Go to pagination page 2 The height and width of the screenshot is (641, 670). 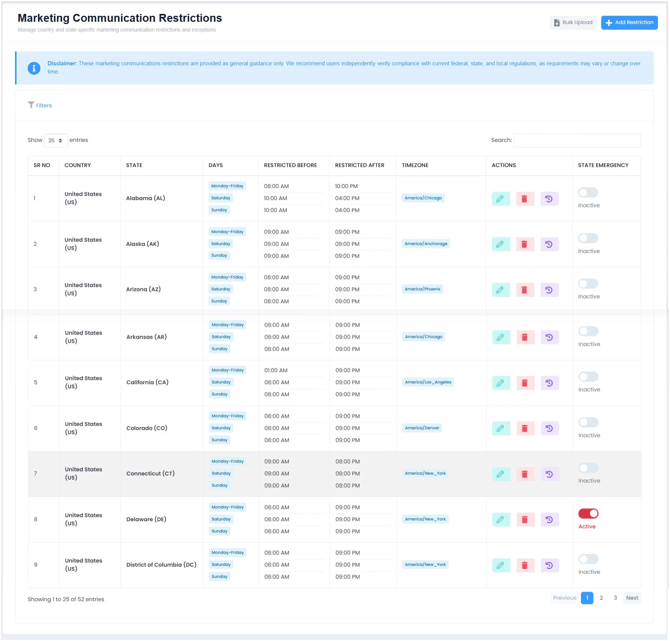[x=601, y=598]
